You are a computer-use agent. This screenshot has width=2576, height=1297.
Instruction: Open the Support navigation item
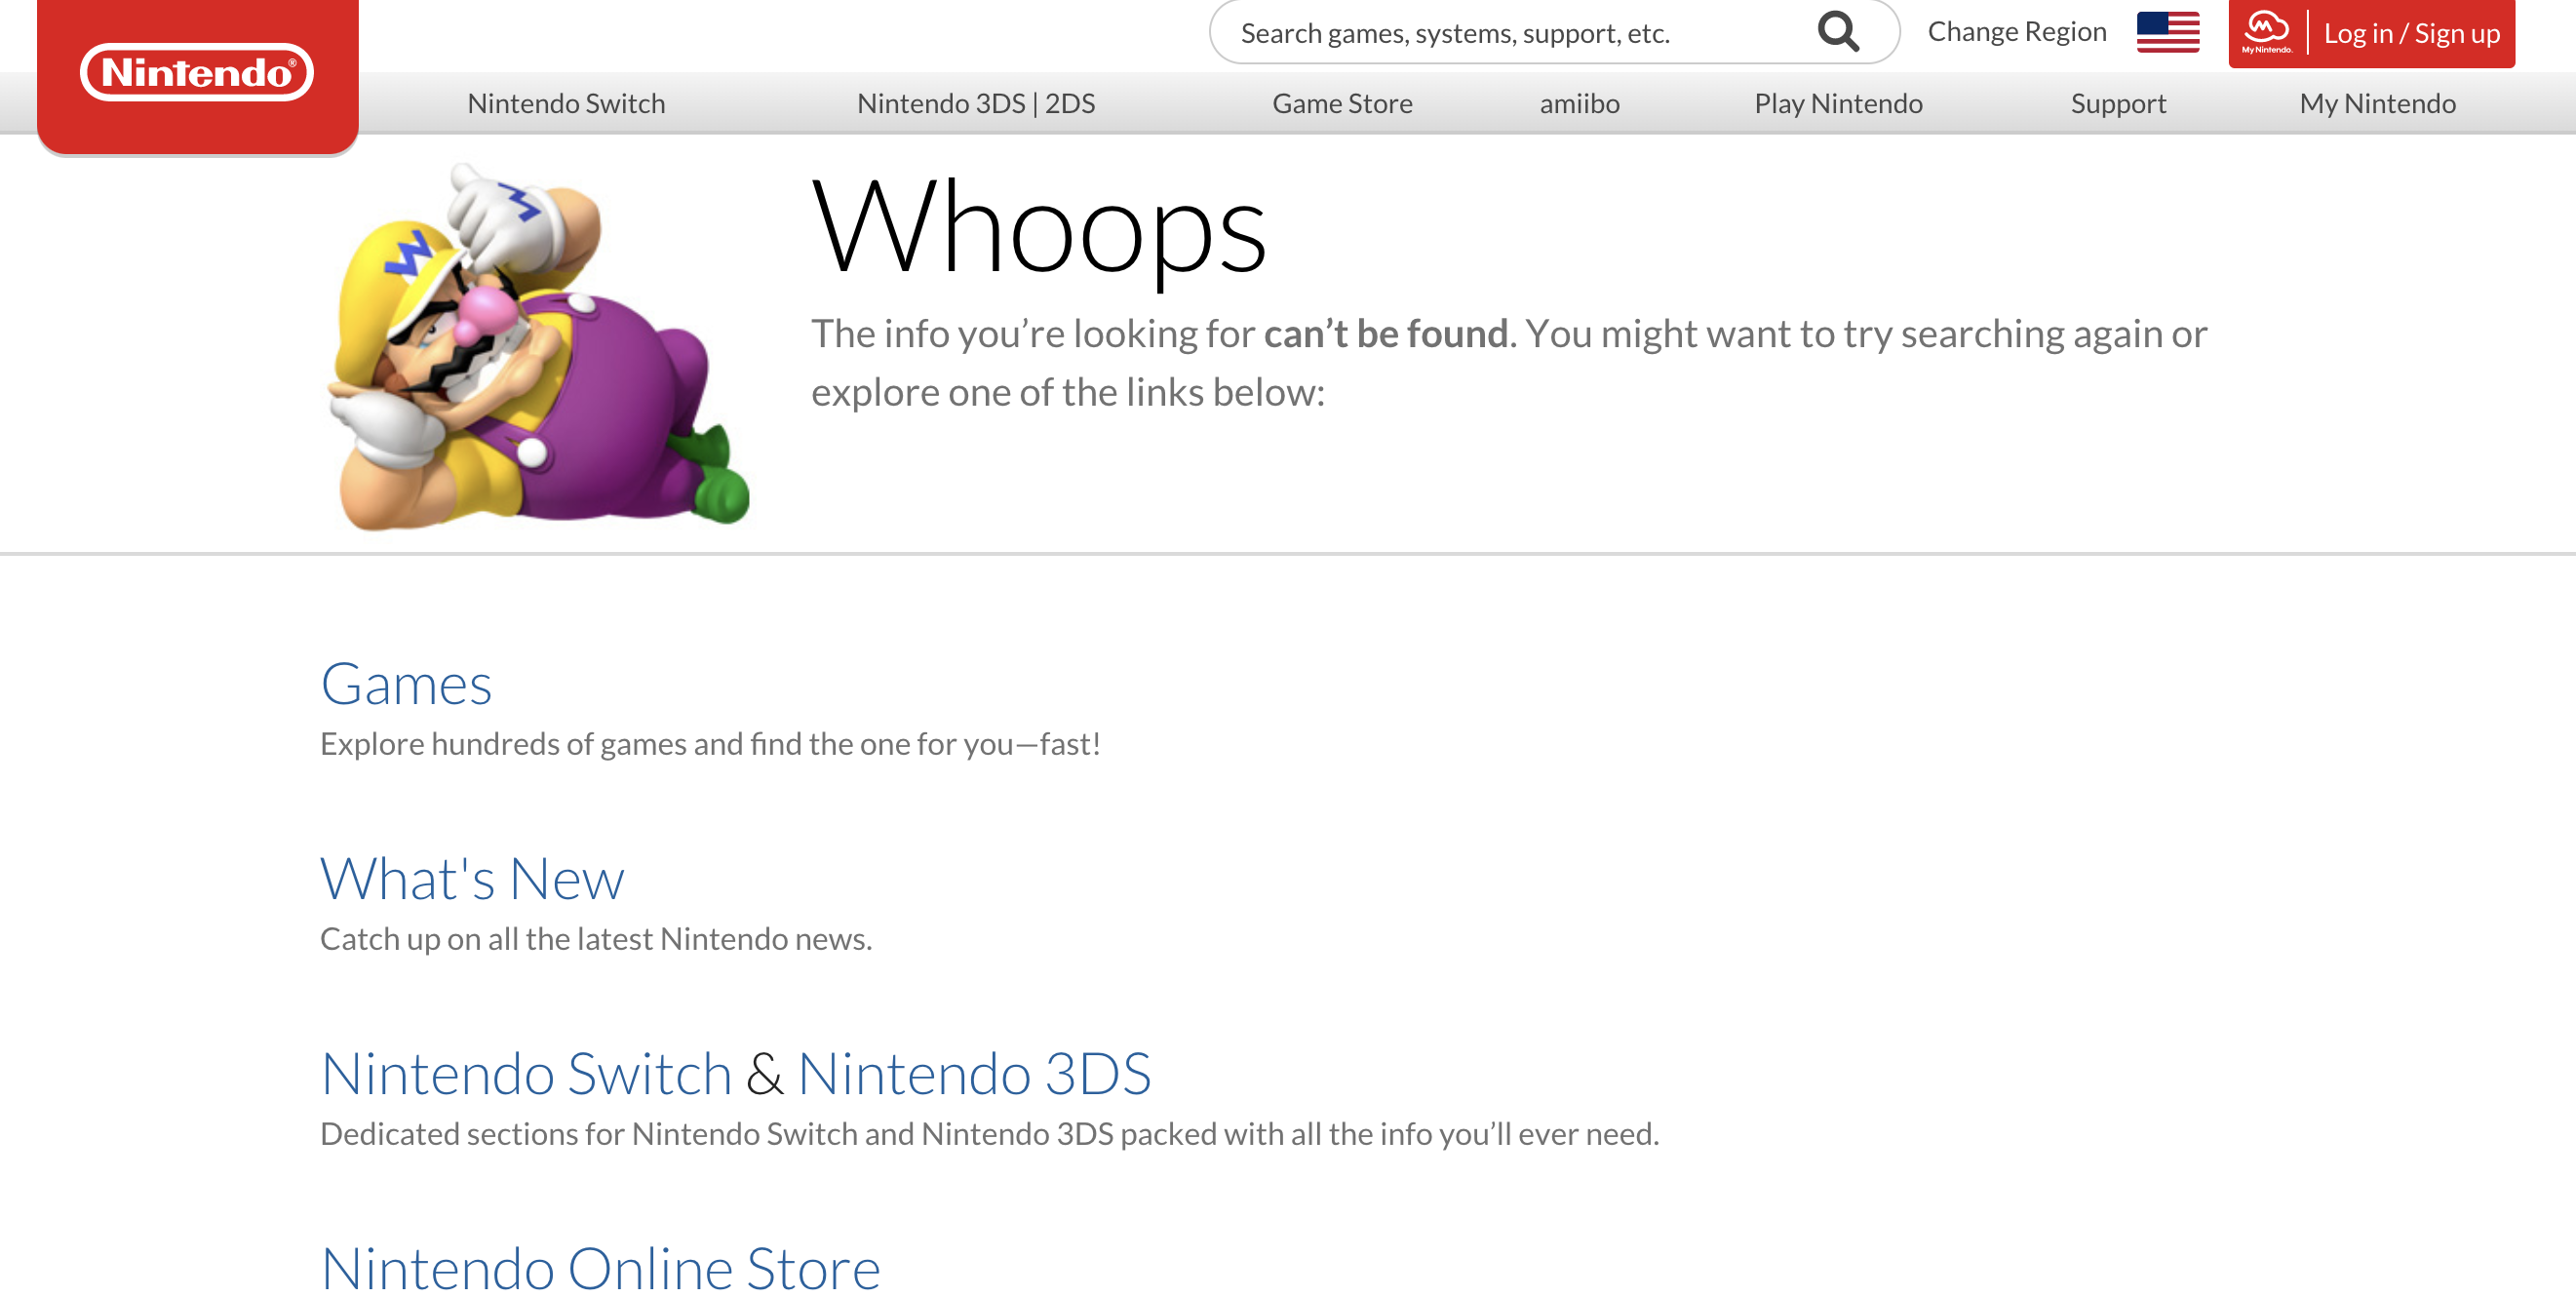coord(2117,104)
